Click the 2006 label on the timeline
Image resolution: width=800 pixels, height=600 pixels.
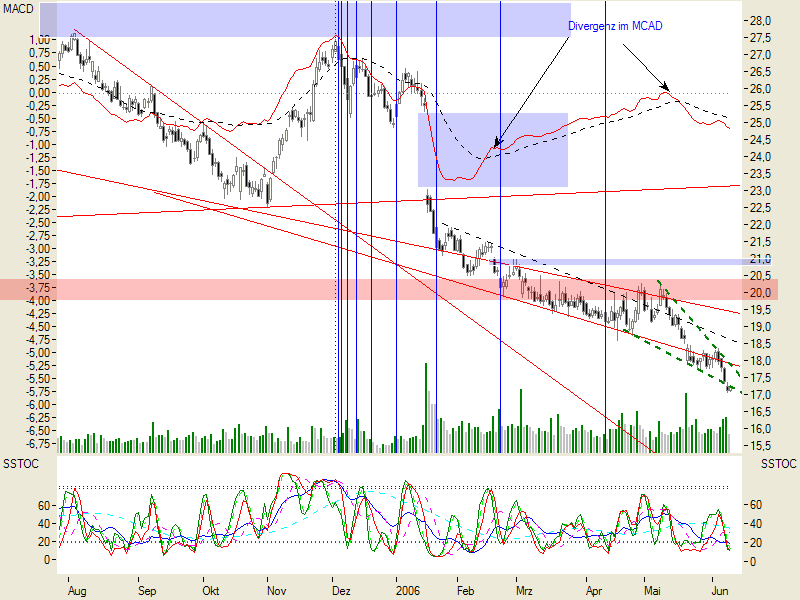411,591
